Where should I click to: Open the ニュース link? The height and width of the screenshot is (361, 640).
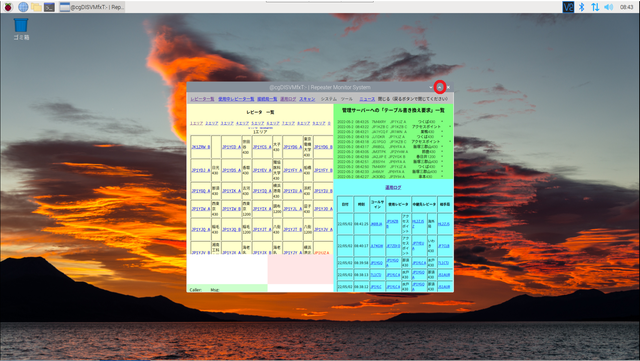[x=367, y=99]
